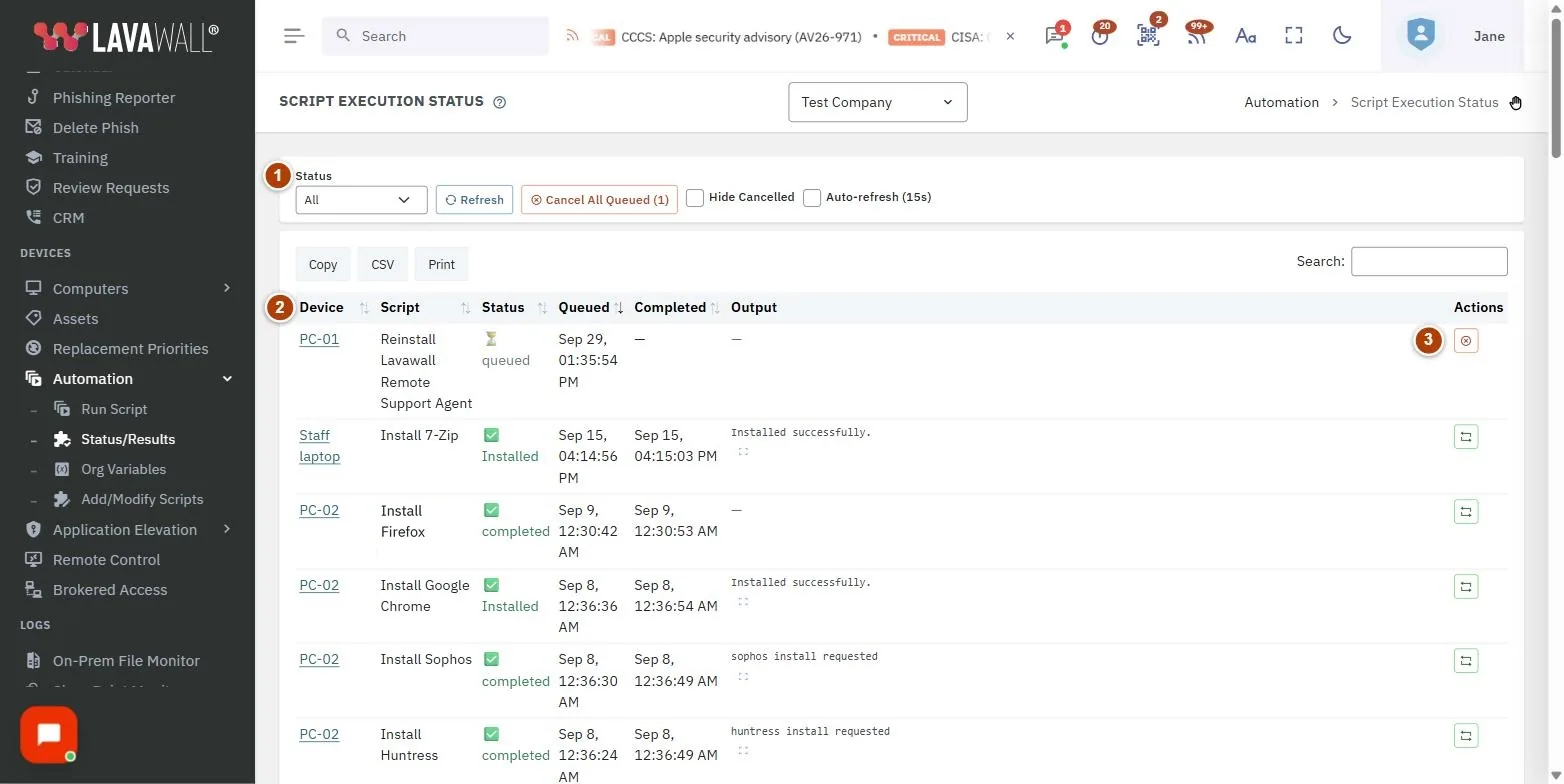Open chat messages icon with badge 1
Screen dimensions: 1564x784
point(1054,36)
